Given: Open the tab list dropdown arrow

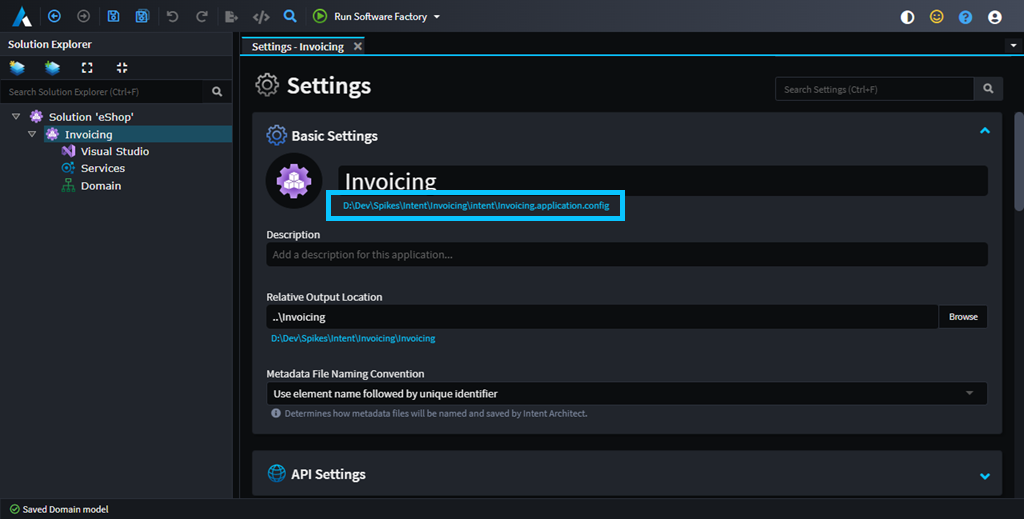Looking at the screenshot, I should coord(1014,46).
